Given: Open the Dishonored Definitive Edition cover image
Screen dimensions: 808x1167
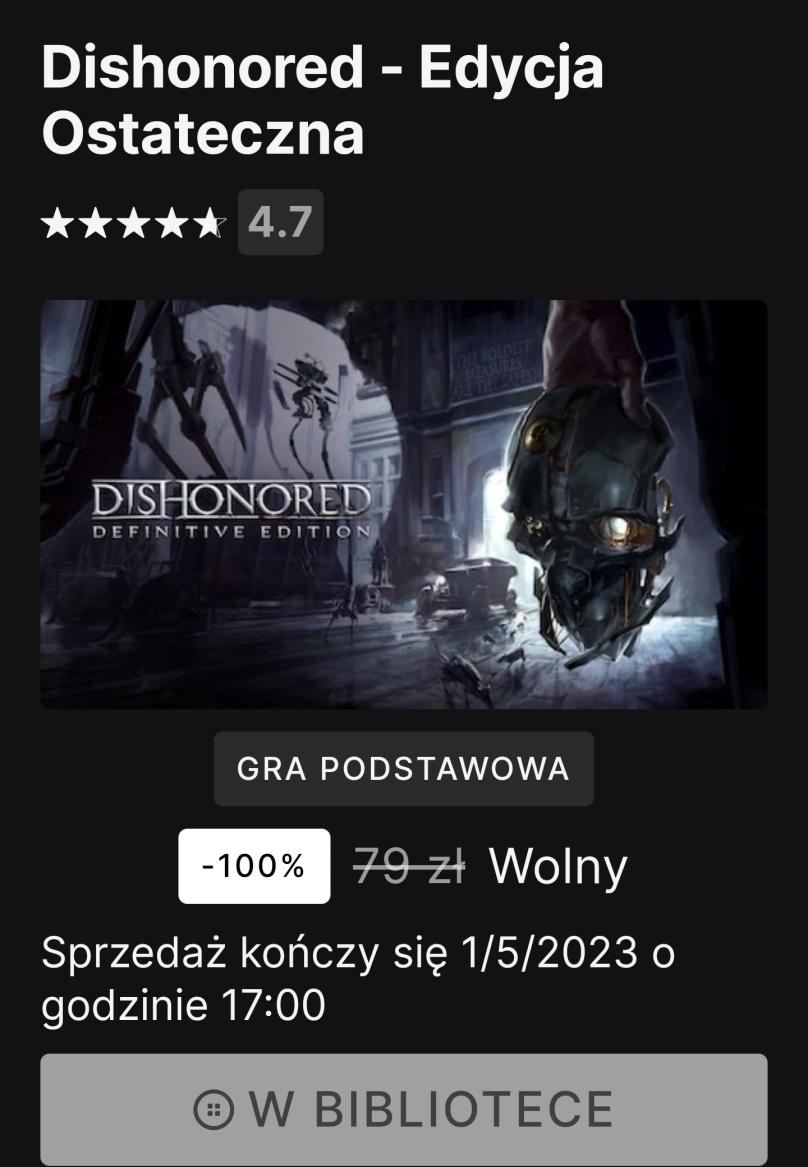Looking at the screenshot, I should coord(404,504).
